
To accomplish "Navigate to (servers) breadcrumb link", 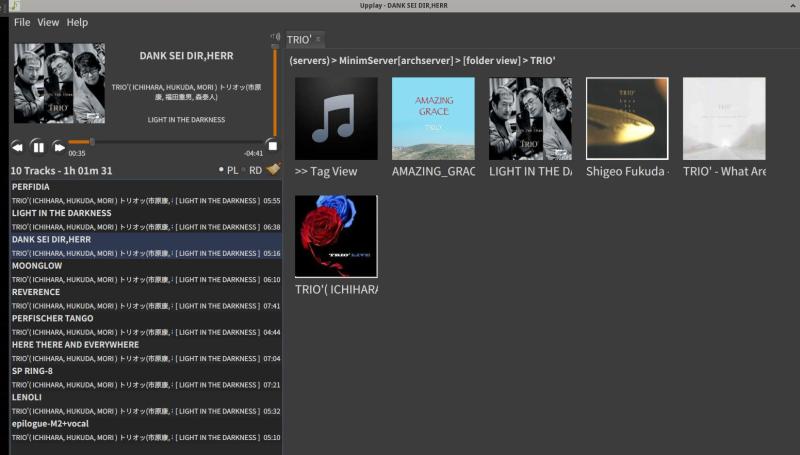I will tap(310, 61).
